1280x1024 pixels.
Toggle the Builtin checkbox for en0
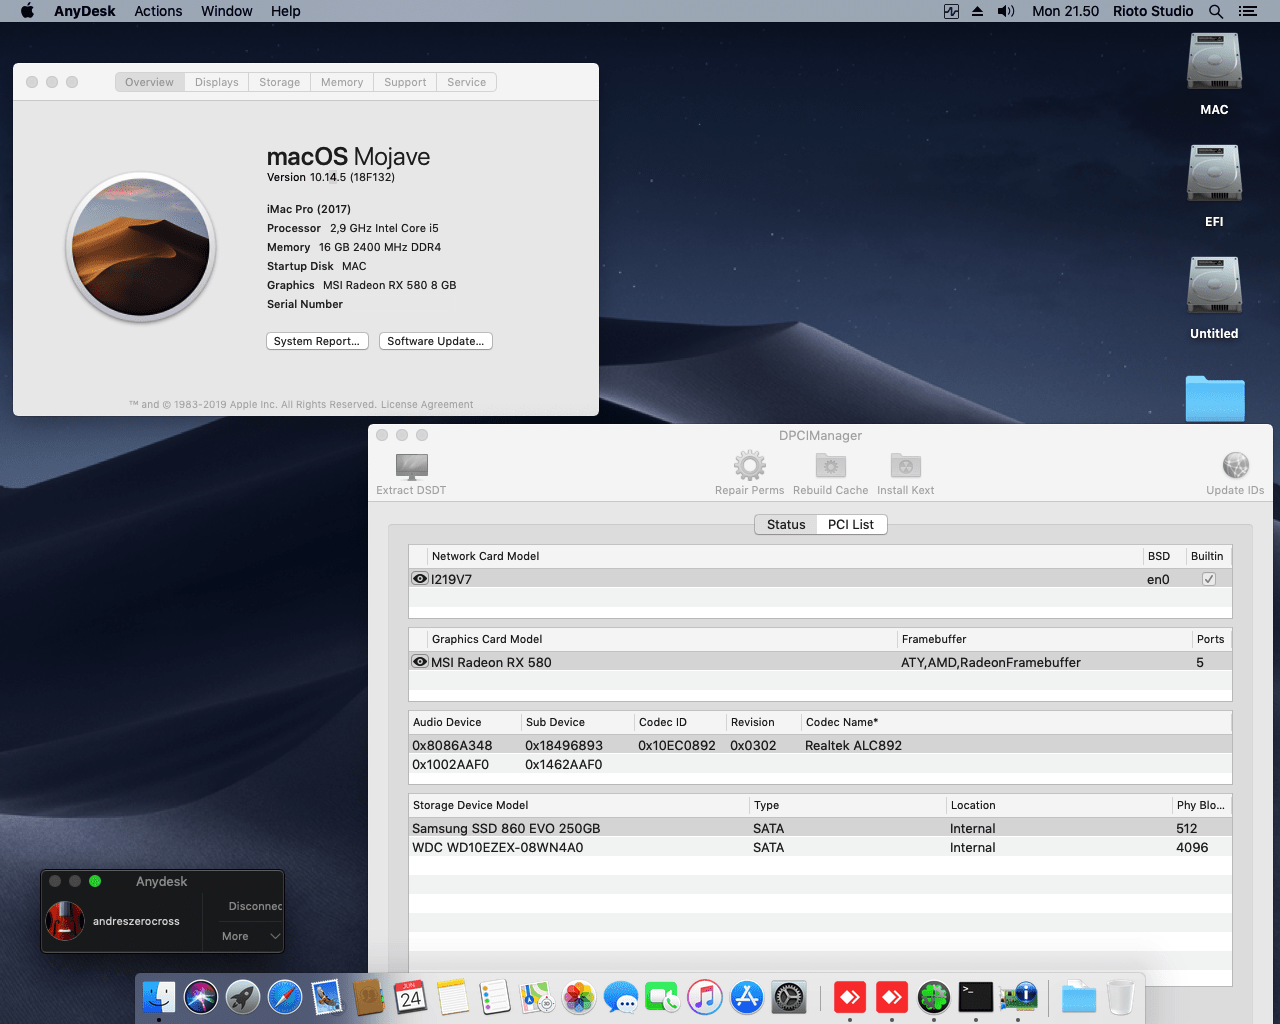coord(1208,578)
